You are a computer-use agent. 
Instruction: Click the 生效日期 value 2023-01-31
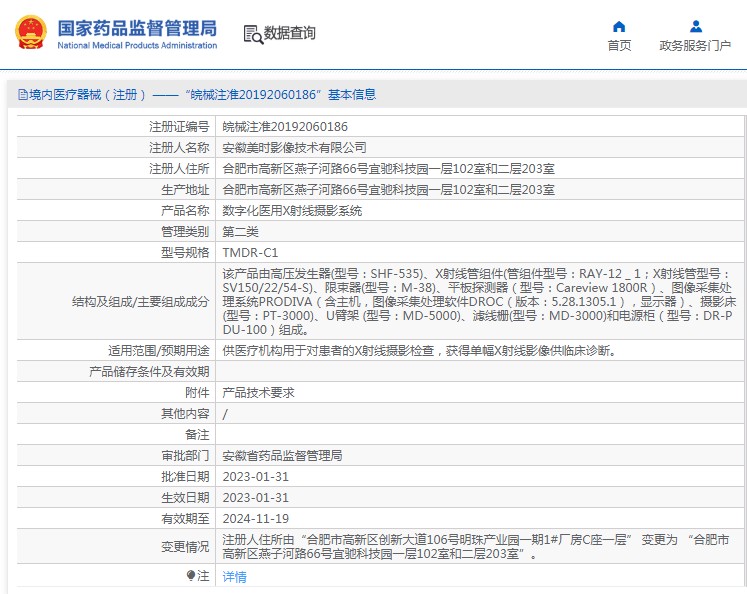[256, 497]
